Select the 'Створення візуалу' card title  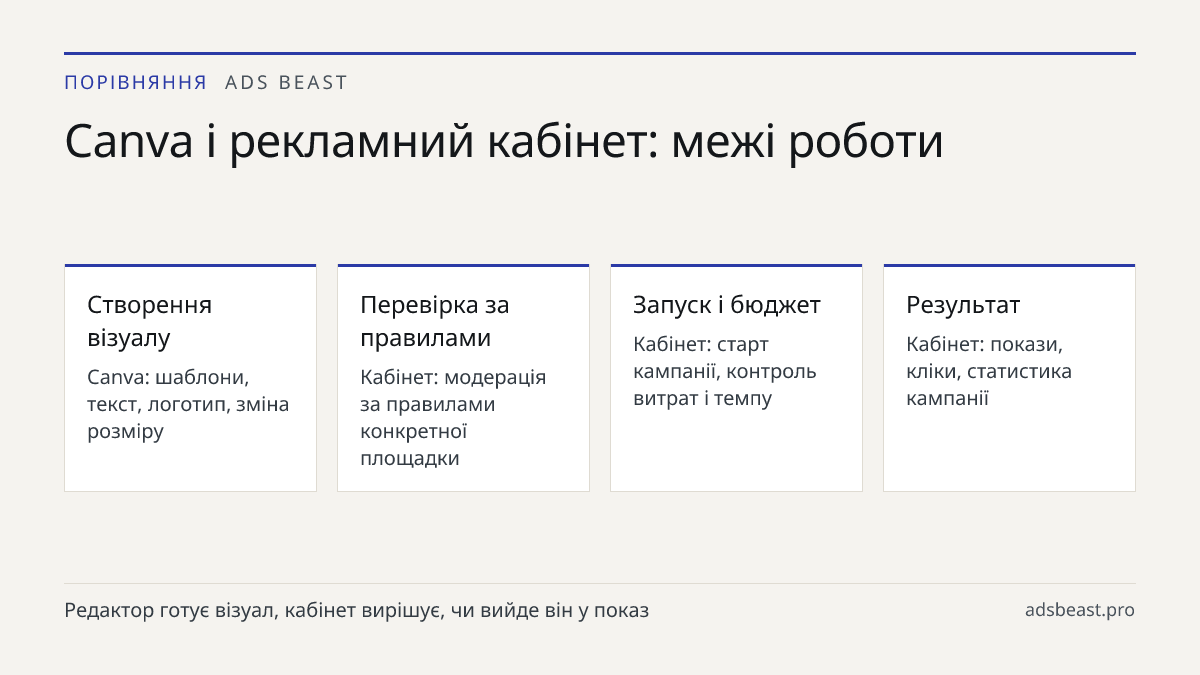coord(150,321)
